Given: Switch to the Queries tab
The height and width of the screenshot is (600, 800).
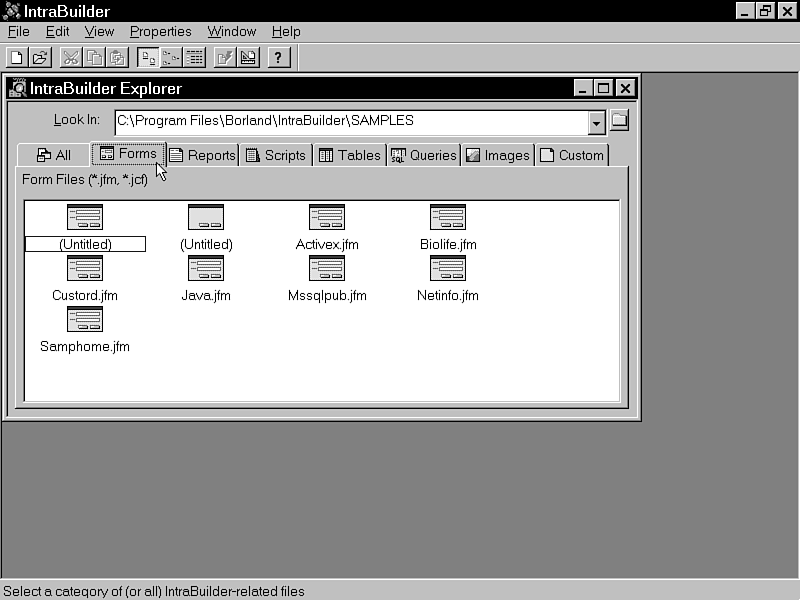Looking at the screenshot, I should pyautogui.click(x=423, y=155).
